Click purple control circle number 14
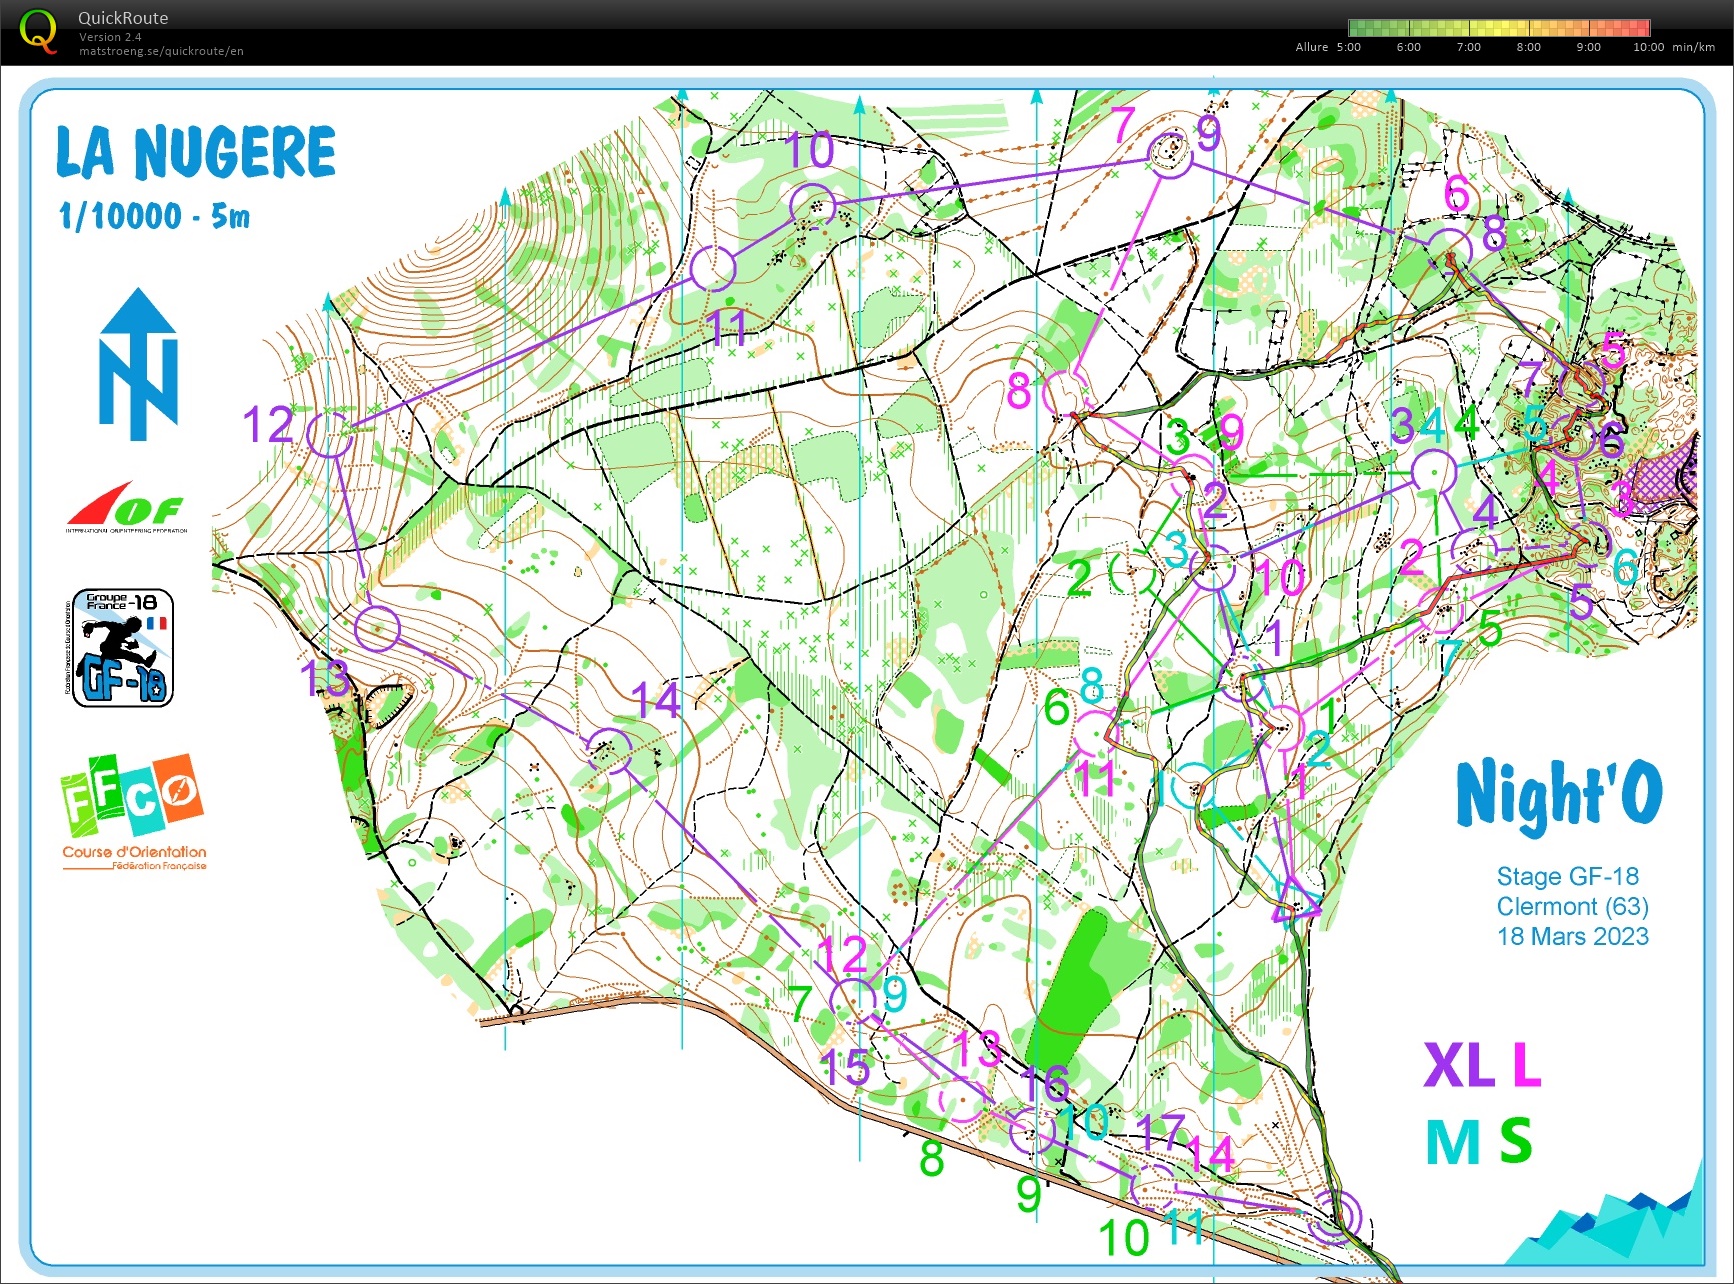The width and height of the screenshot is (1734, 1284). coord(609,751)
